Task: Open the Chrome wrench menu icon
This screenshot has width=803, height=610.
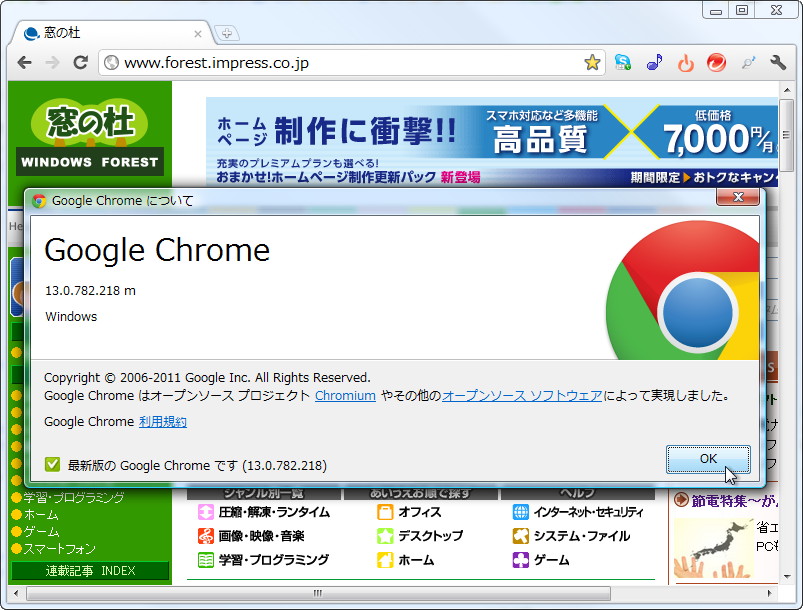Action: pyautogui.click(x=779, y=62)
